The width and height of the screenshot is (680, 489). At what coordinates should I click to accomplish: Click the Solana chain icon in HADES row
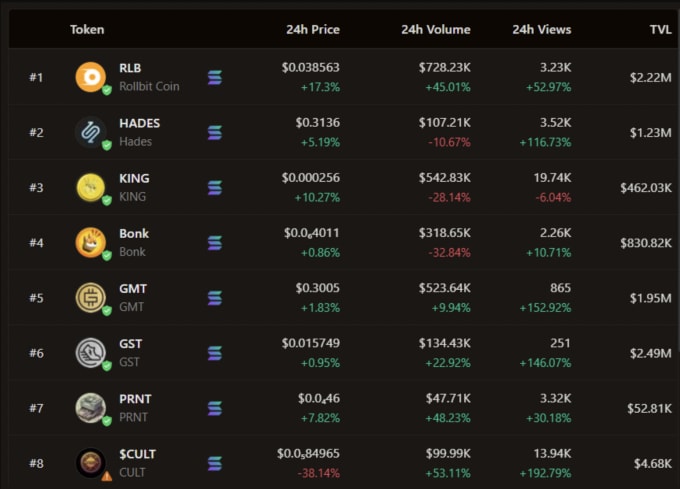point(215,133)
